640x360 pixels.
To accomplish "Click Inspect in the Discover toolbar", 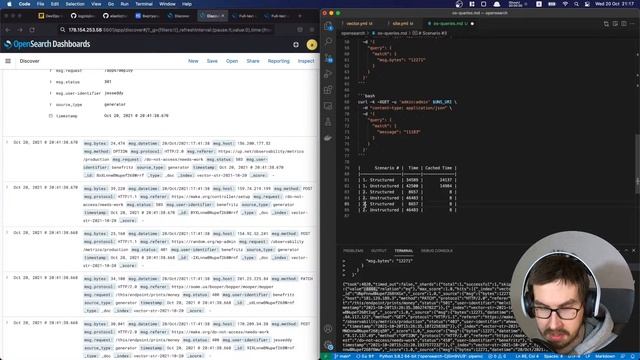I will (x=306, y=61).
